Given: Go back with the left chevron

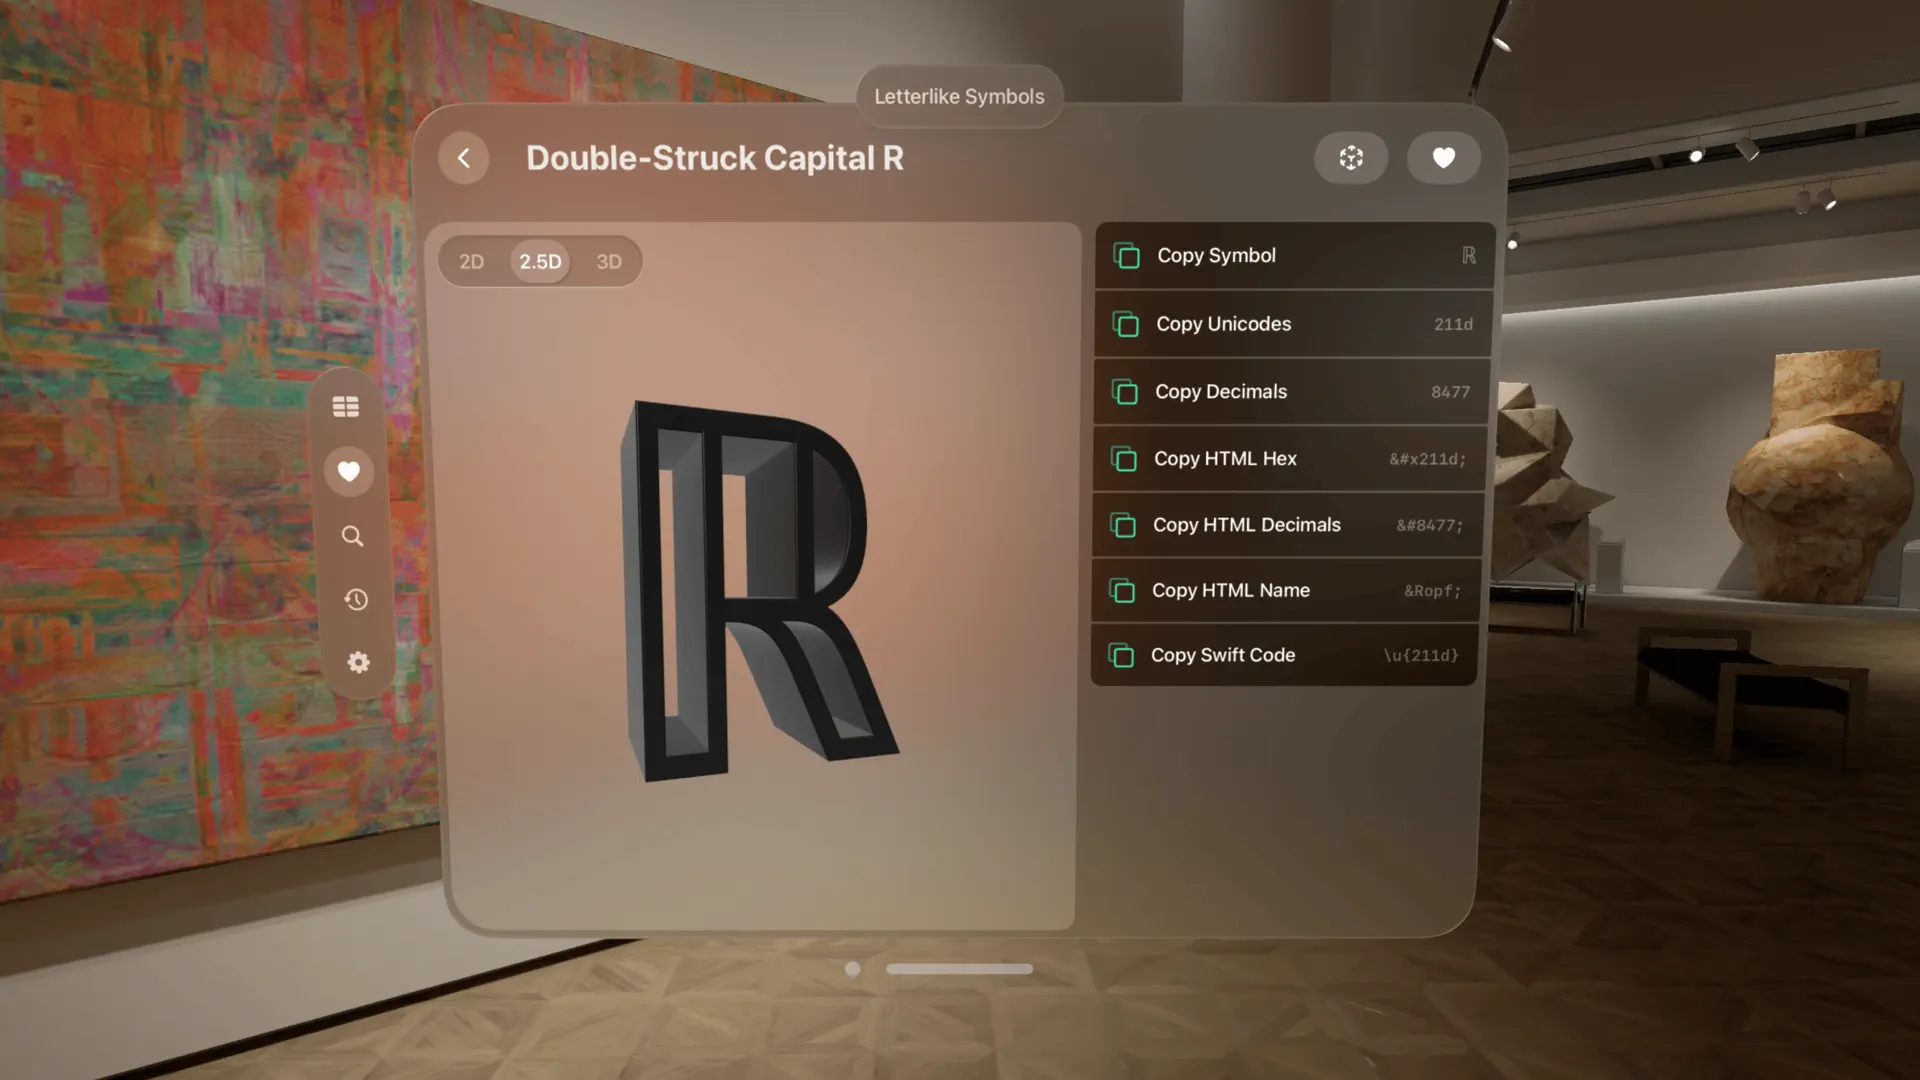Looking at the screenshot, I should click(463, 158).
